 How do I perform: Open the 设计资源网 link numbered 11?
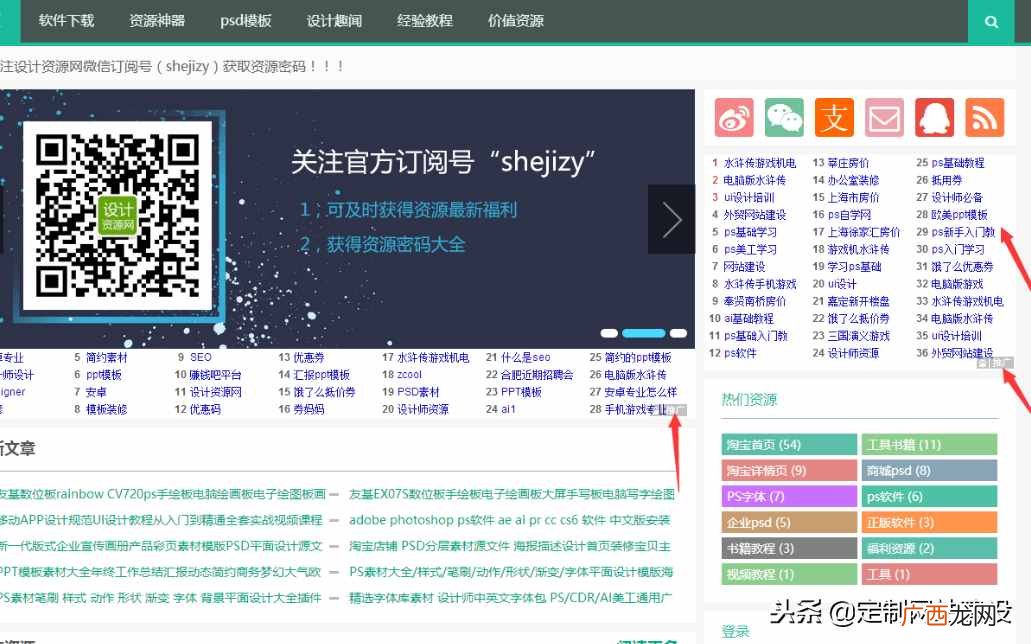pos(215,391)
